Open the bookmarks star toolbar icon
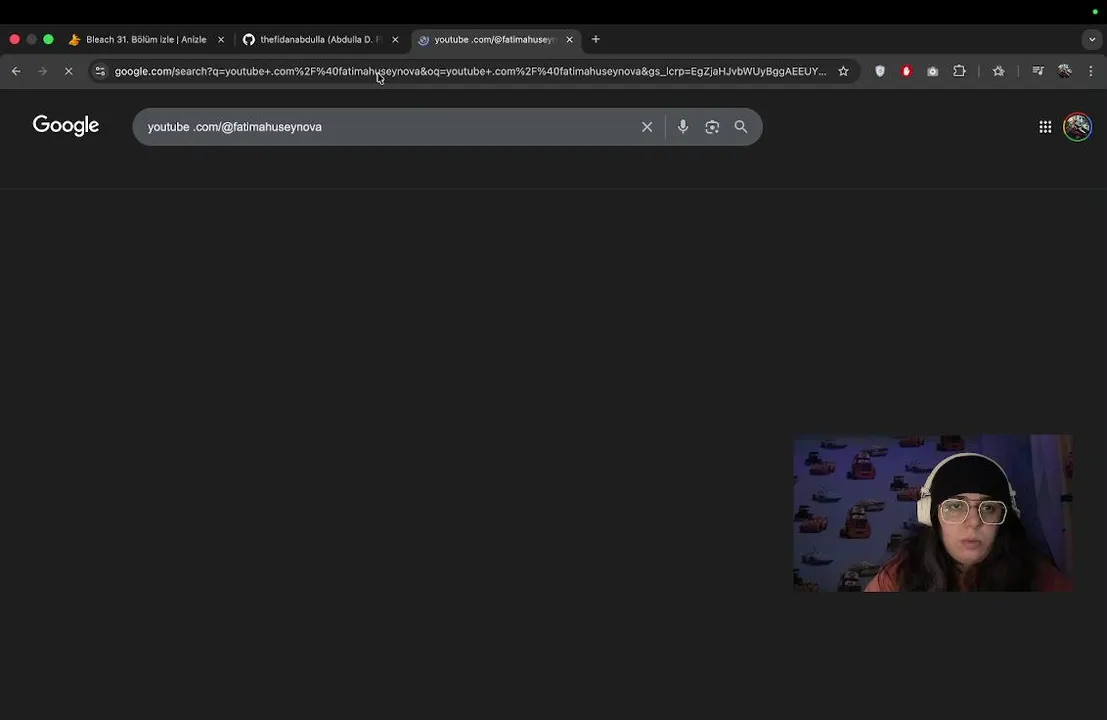This screenshot has width=1107, height=720. tap(998, 71)
